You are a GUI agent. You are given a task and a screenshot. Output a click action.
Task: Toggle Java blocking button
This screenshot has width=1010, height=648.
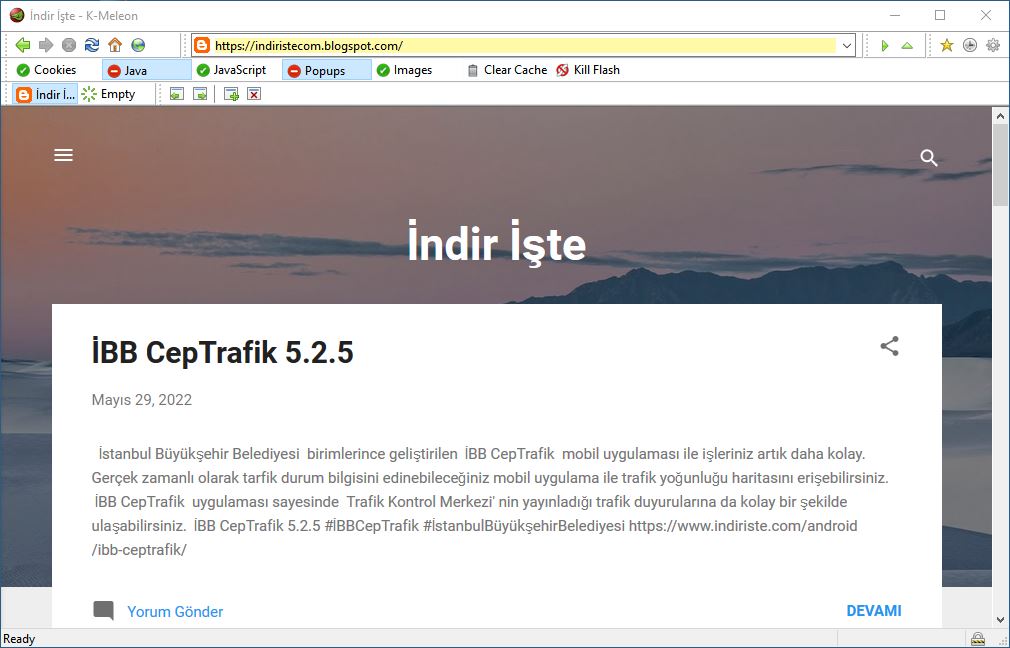[147, 70]
